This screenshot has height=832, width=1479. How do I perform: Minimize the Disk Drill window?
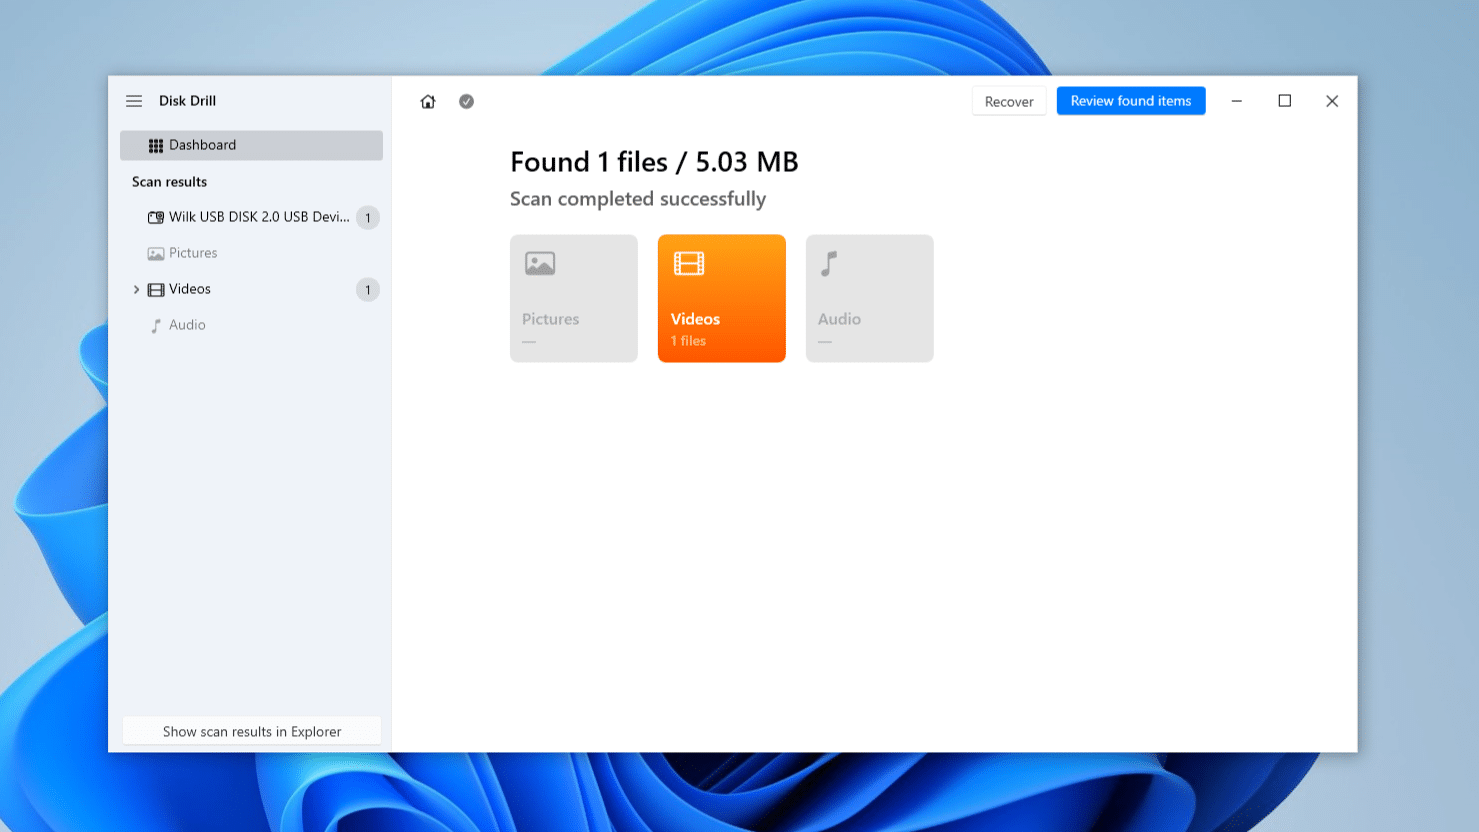point(1237,101)
